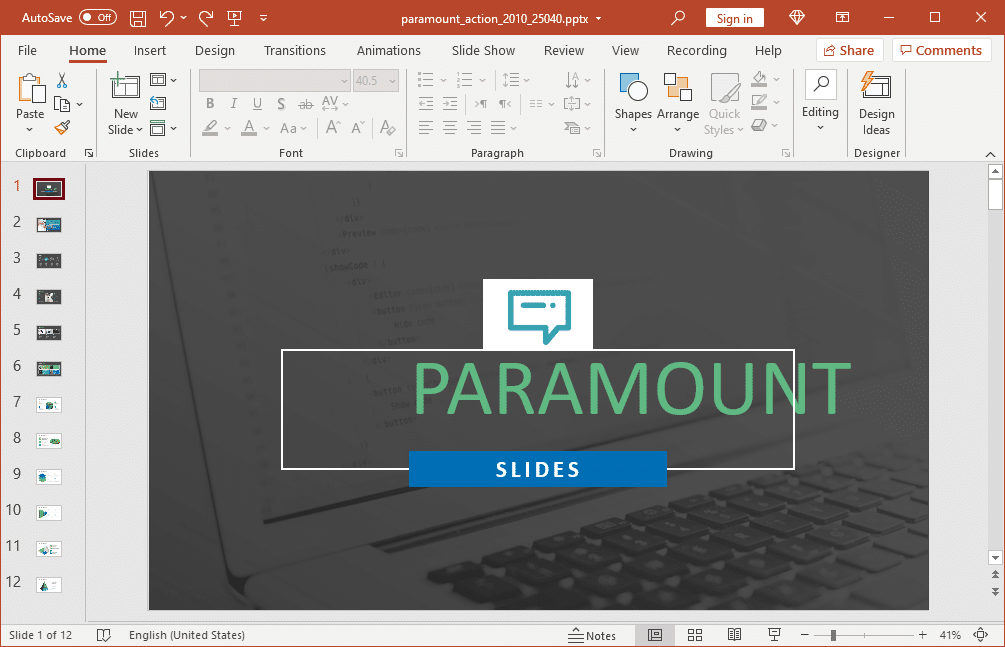Toggle Bold text formatting
The height and width of the screenshot is (647, 1005).
coord(210,104)
